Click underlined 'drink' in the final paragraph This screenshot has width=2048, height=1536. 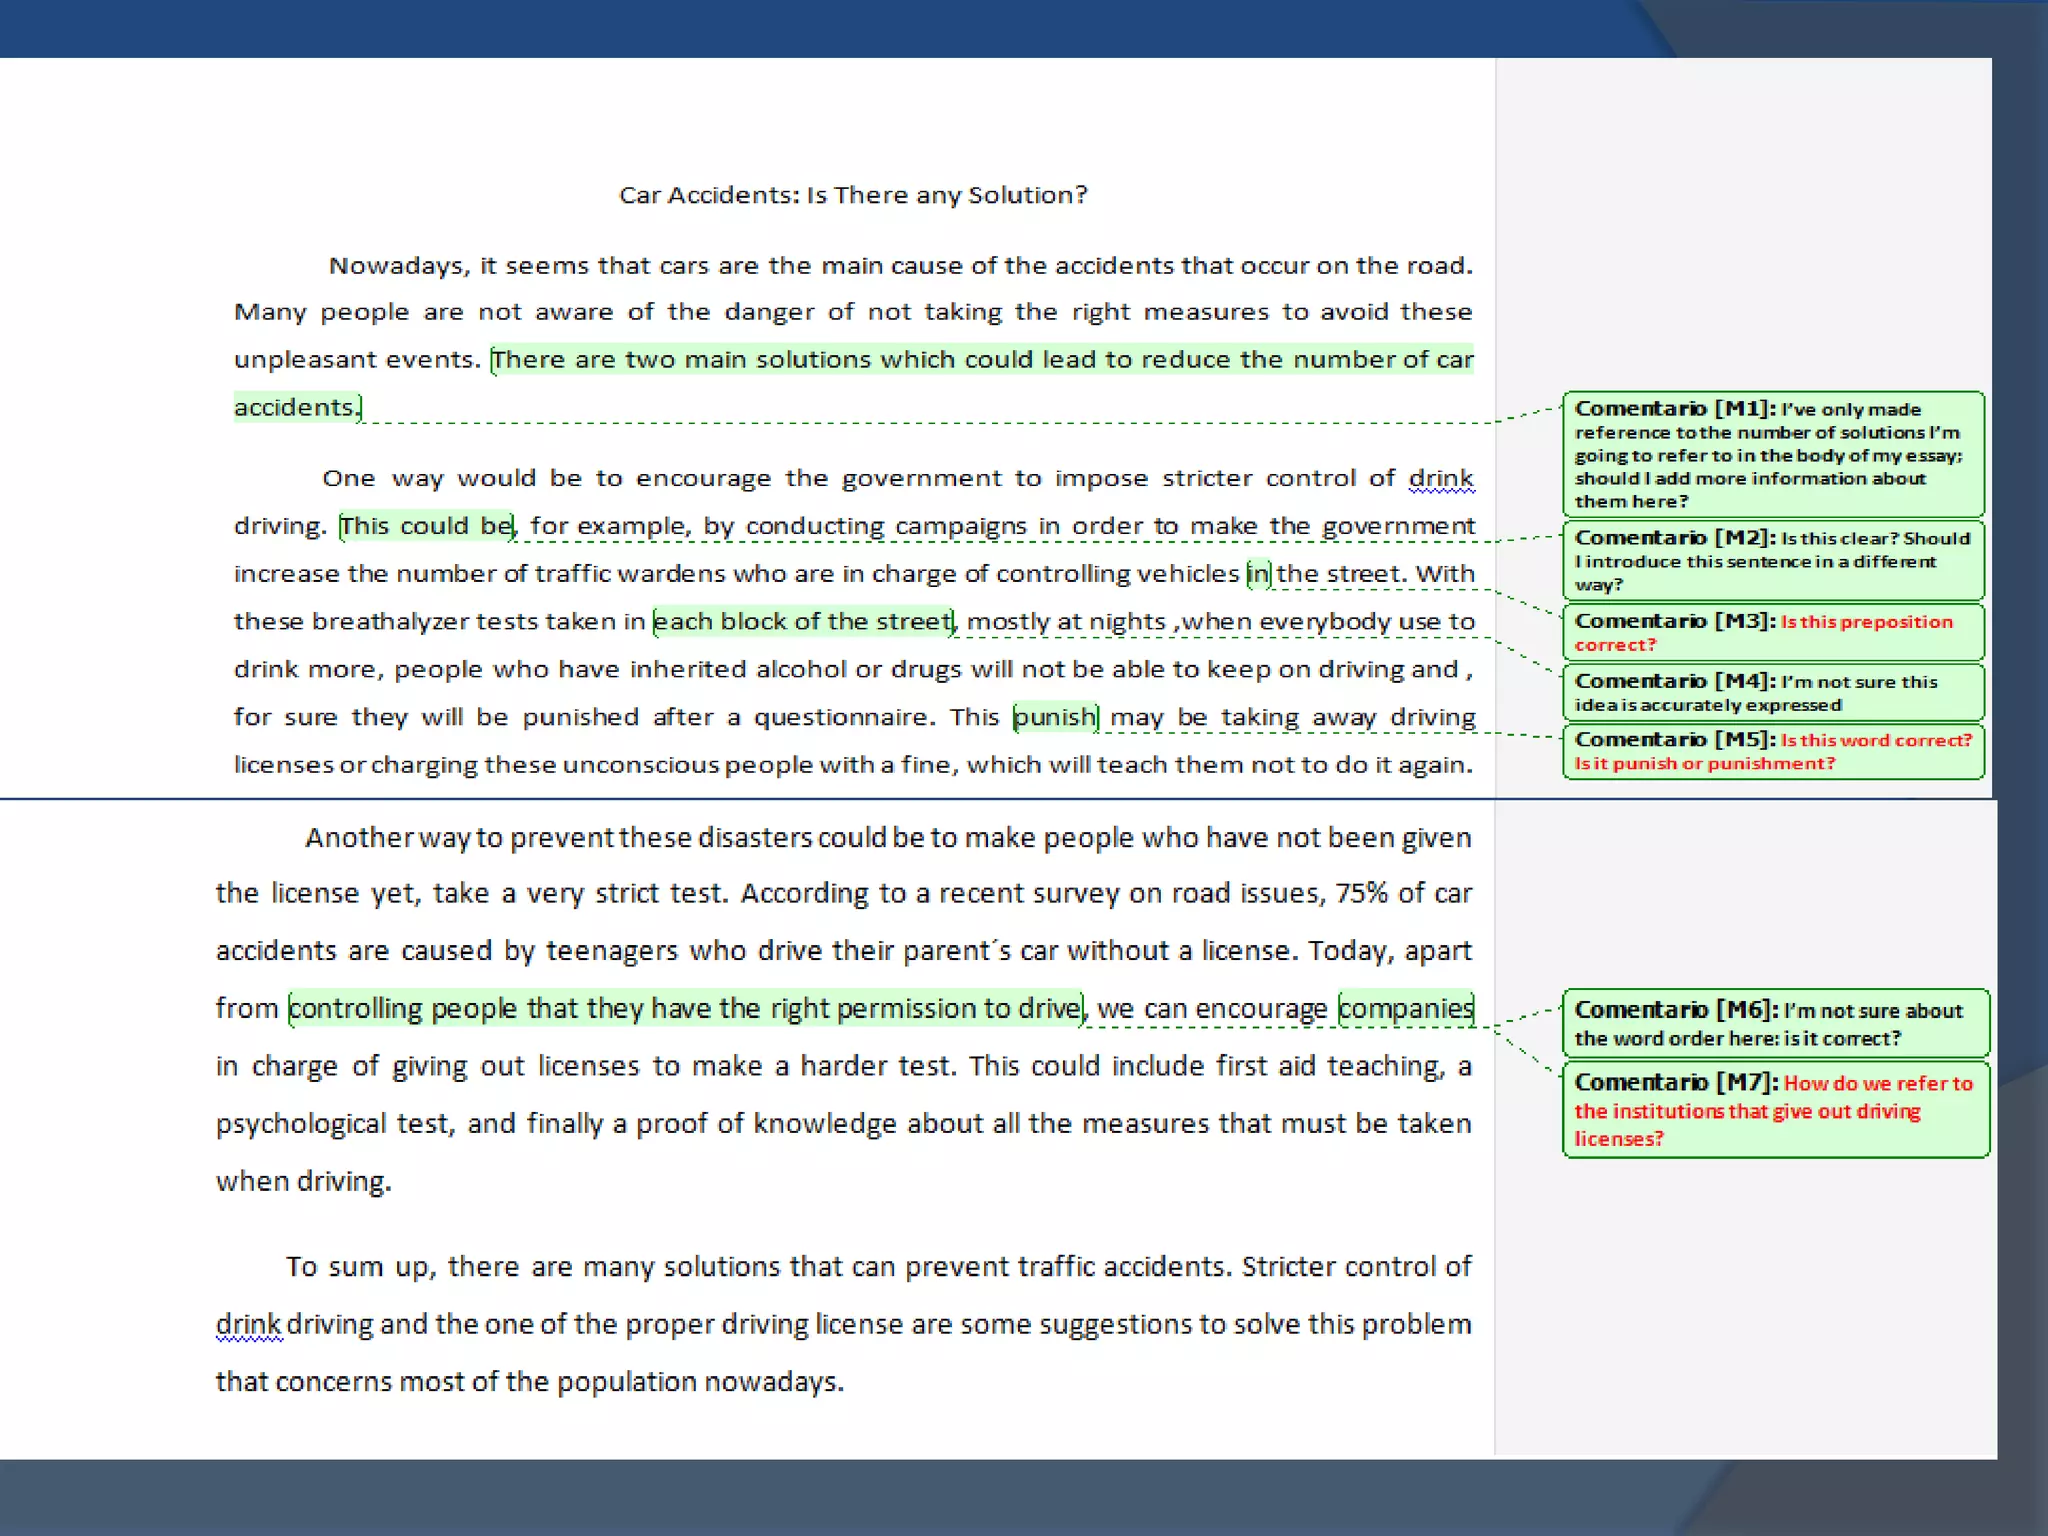[248, 1324]
